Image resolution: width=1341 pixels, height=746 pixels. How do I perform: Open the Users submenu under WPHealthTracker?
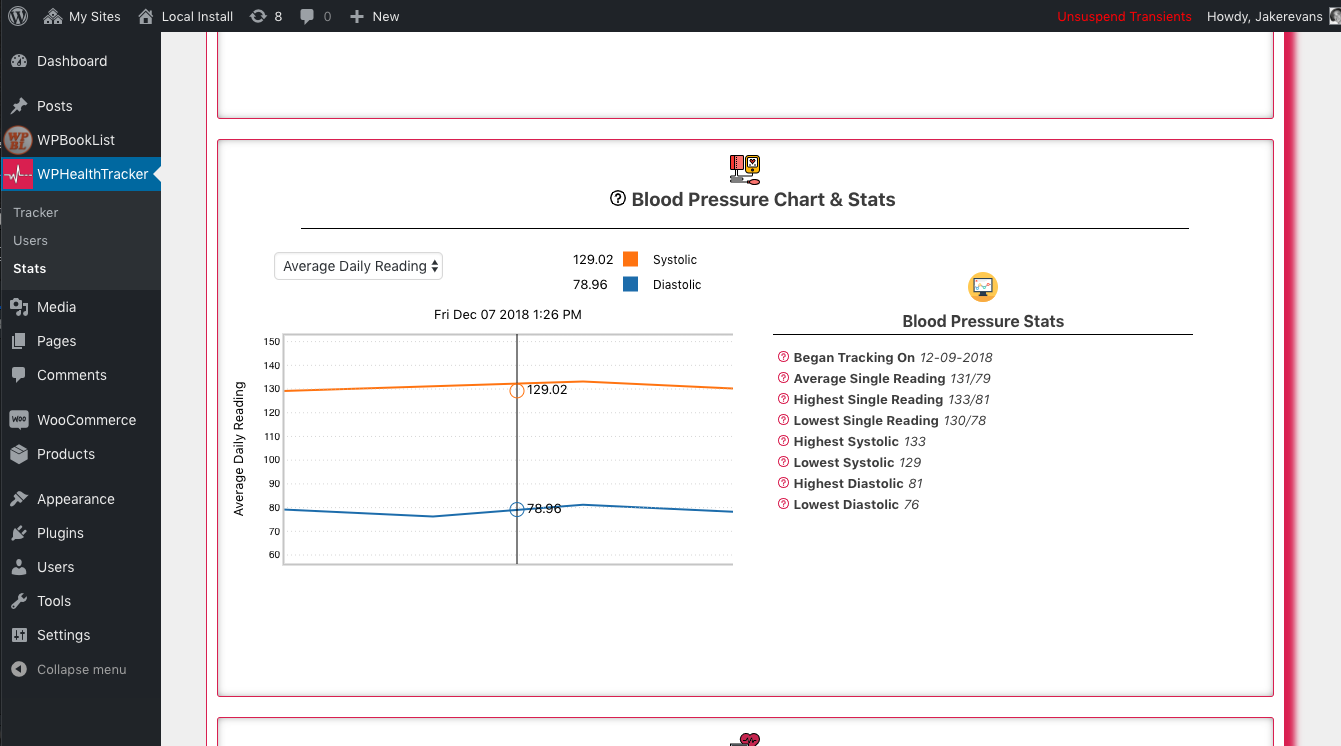pyautogui.click(x=31, y=240)
